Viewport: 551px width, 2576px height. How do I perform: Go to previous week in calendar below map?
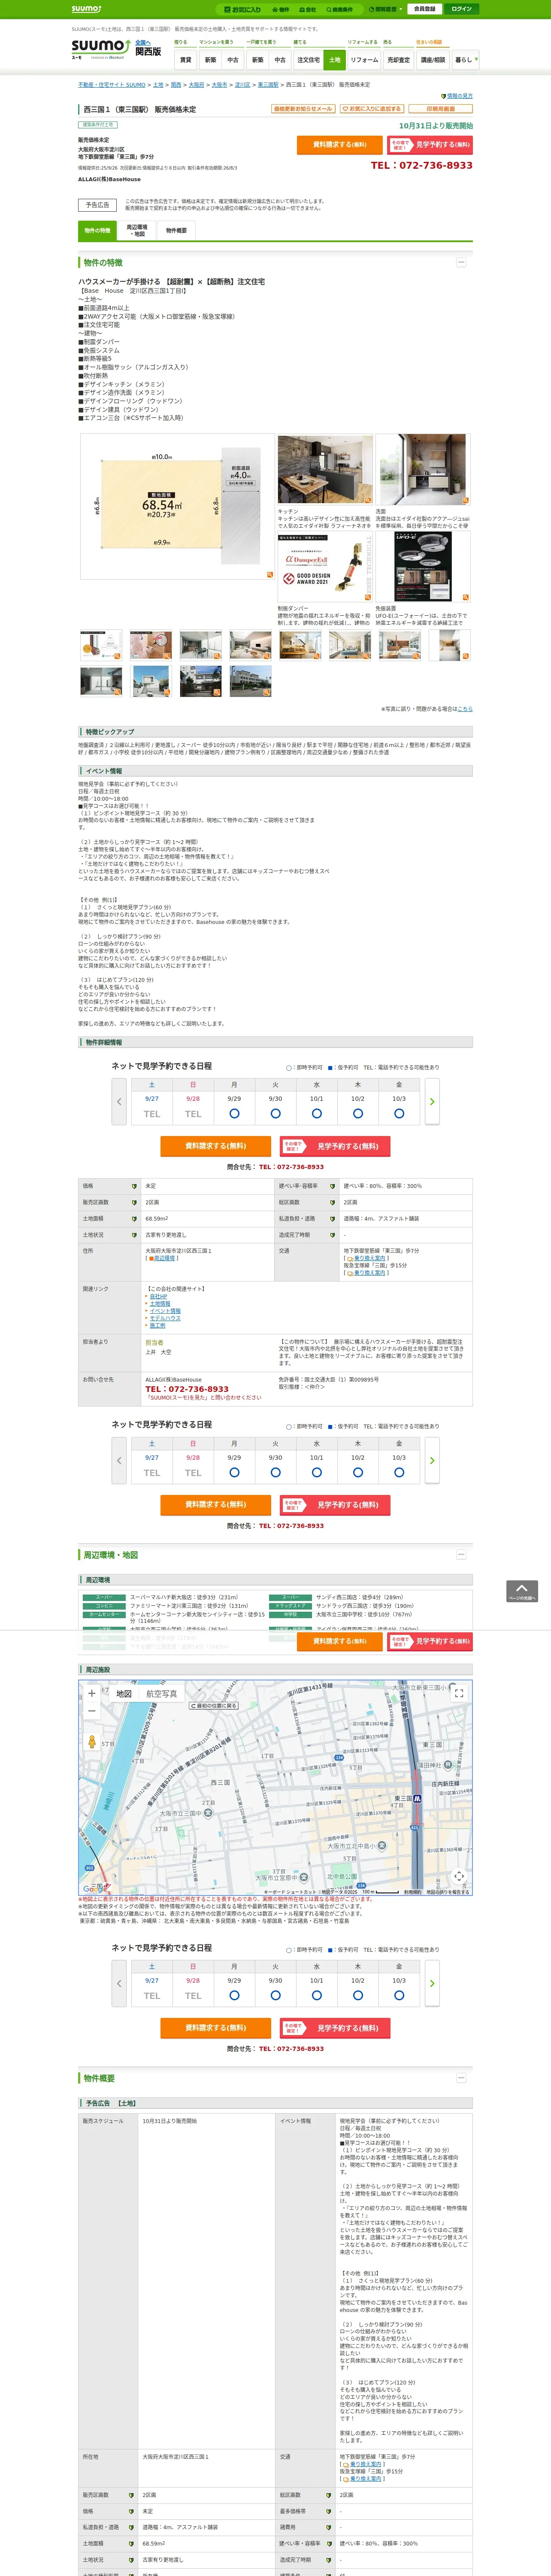[x=119, y=1984]
